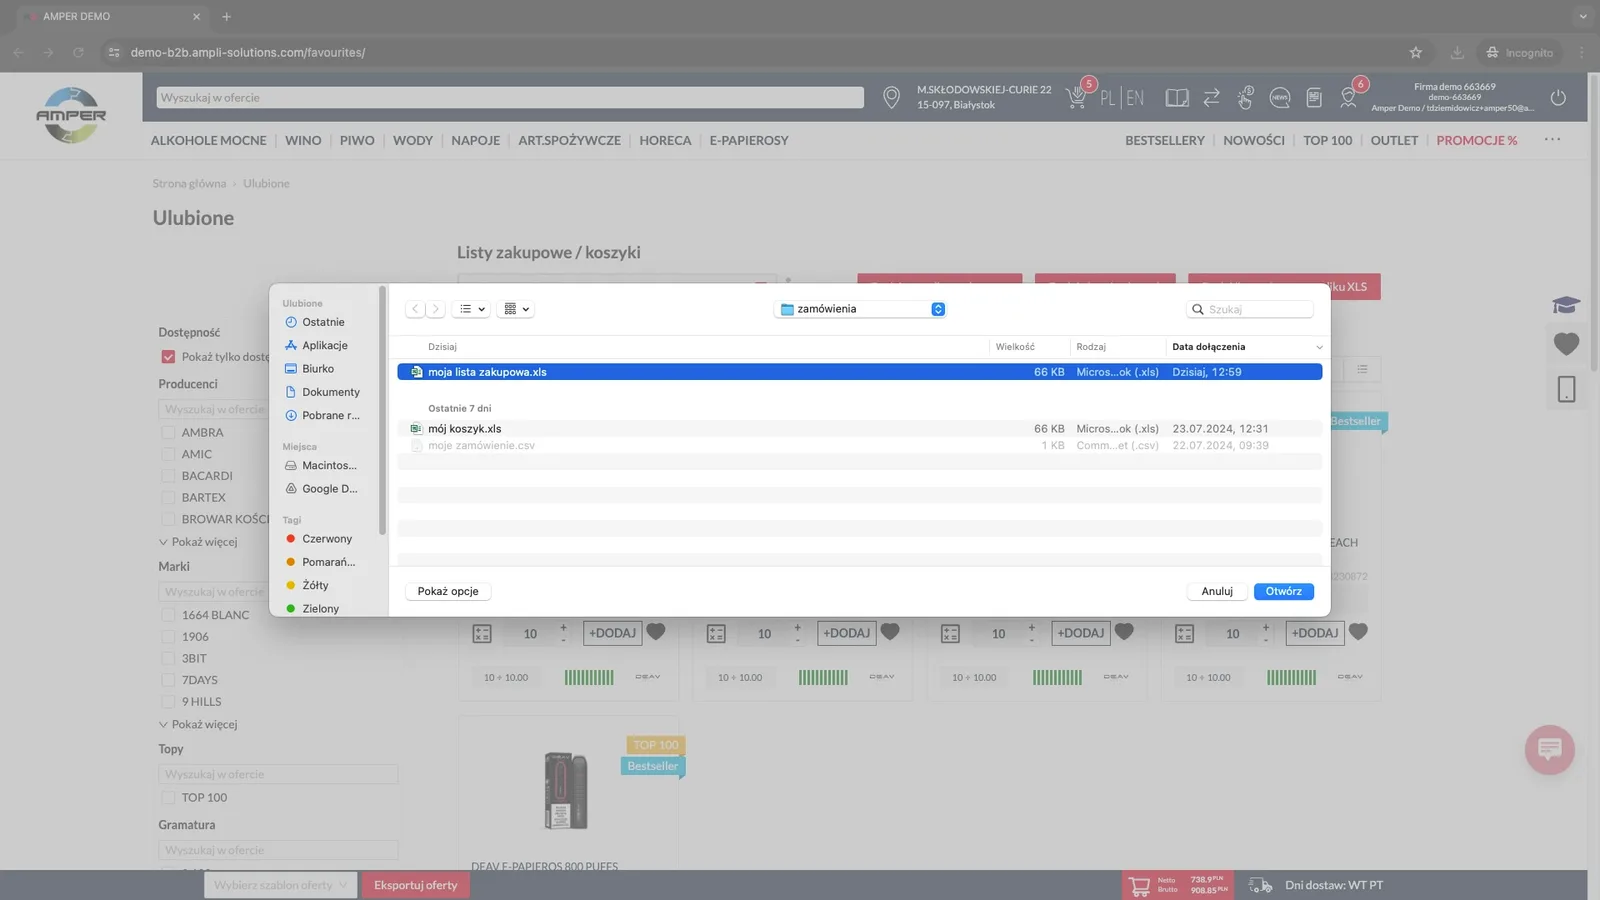
Task: Select Google Drive in the sidebar
Action: (x=329, y=489)
